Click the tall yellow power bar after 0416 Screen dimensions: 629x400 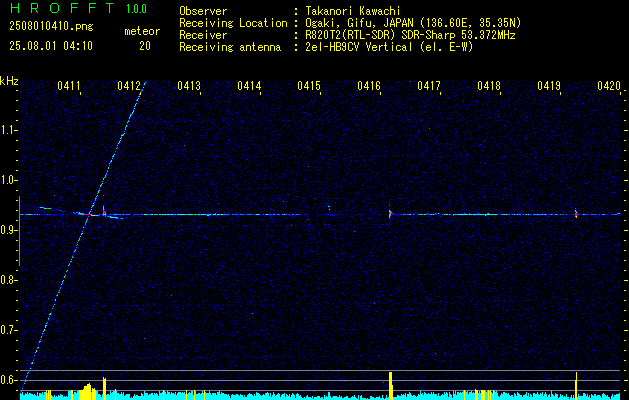(390, 385)
